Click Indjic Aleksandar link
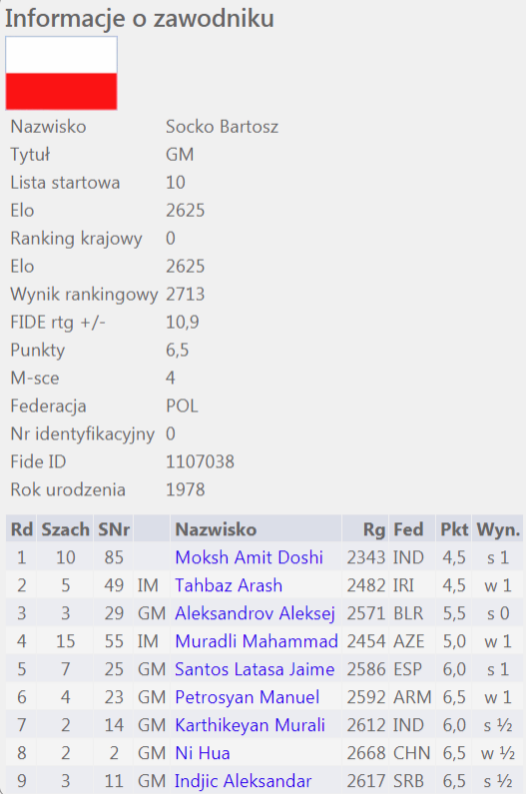The image size is (526, 794). tap(243, 781)
